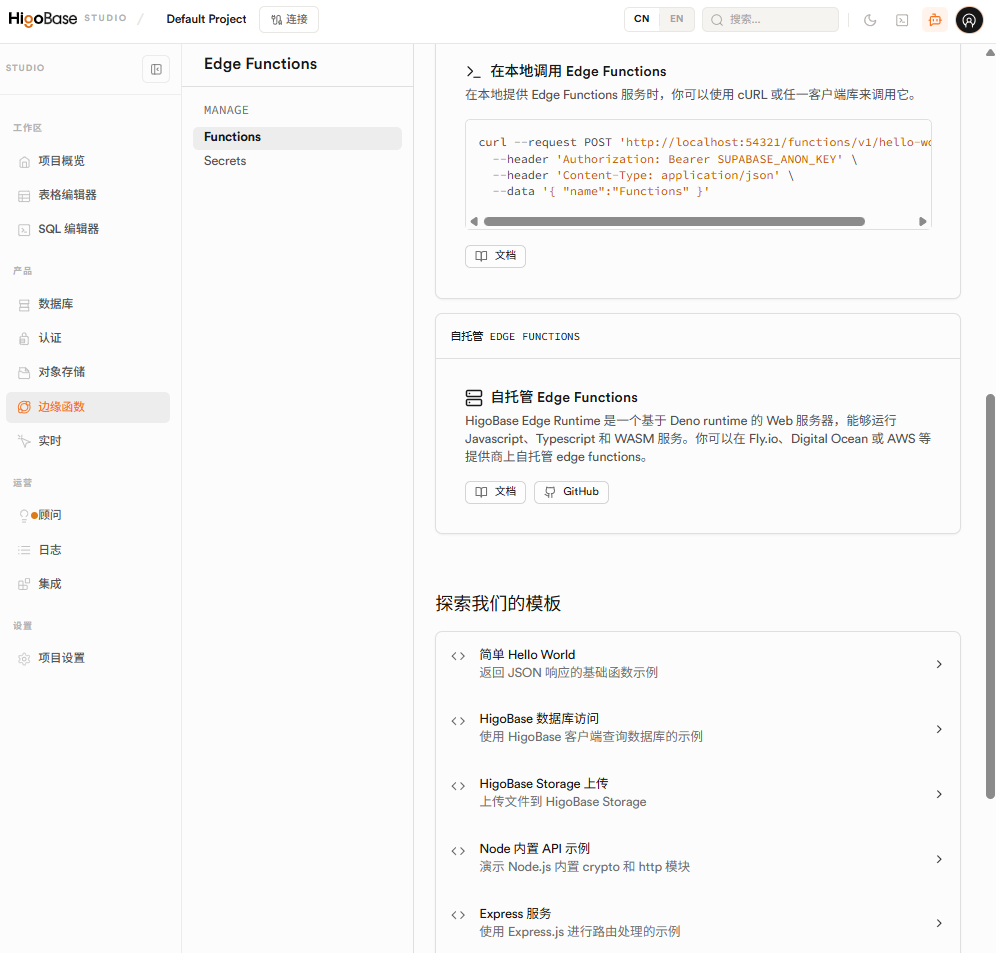
Task: Select Functions under Manage
Action: coord(297,137)
